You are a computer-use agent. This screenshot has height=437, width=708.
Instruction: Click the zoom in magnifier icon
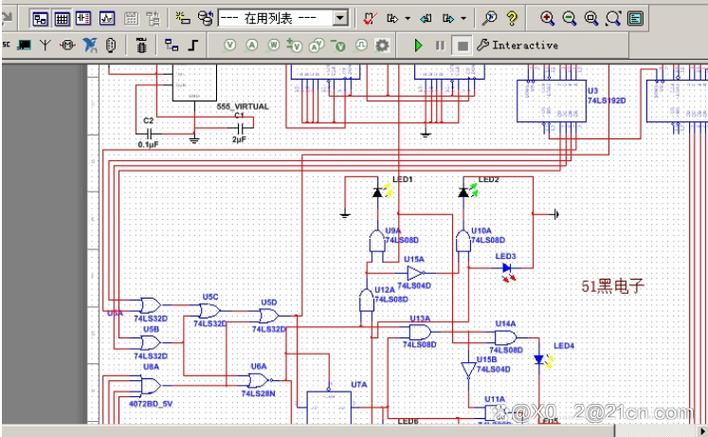tap(547, 18)
